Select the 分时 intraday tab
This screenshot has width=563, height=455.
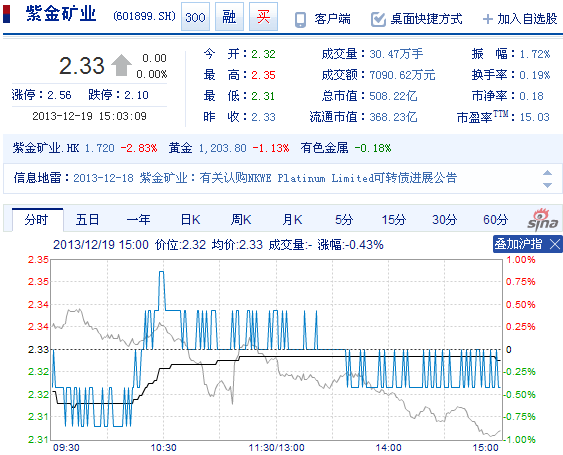pyautogui.click(x=37, y=220)
